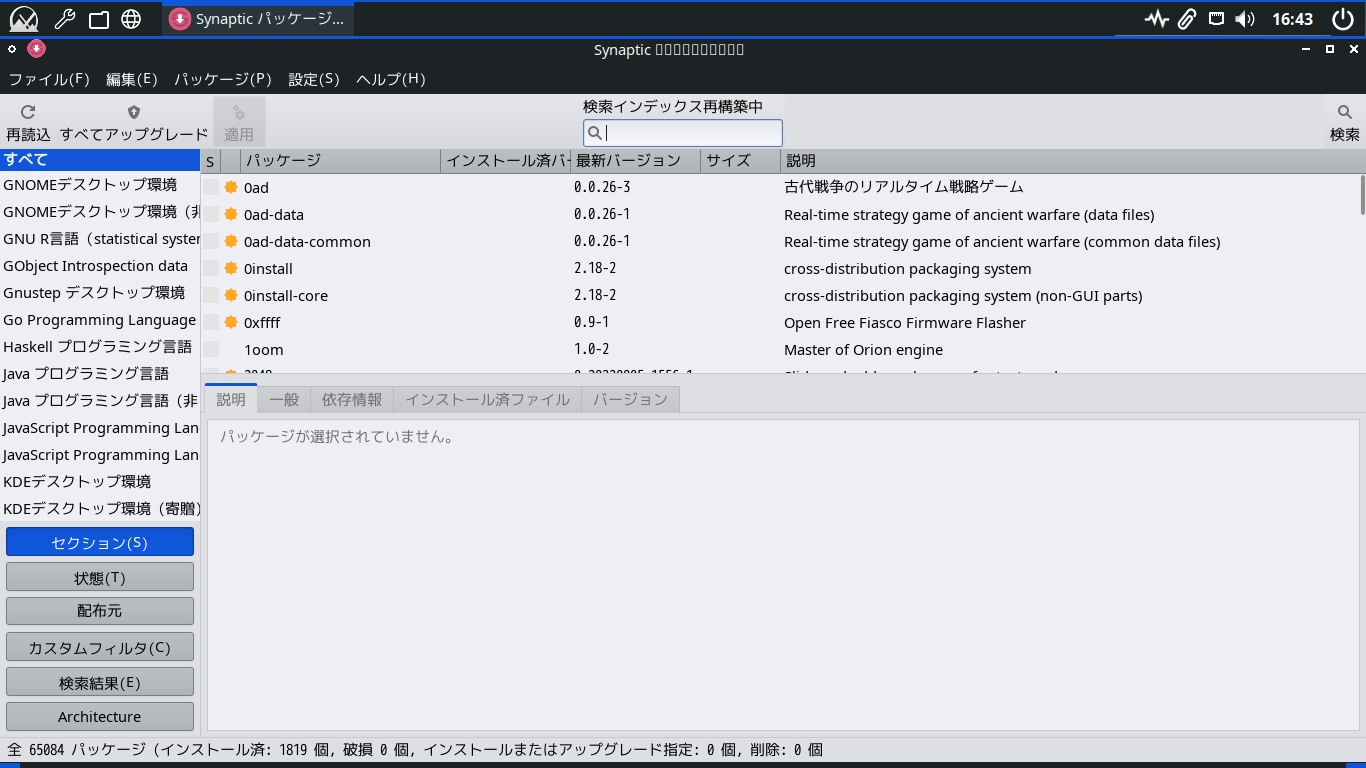Click the 状態(T) filter button

click(100, 578)
